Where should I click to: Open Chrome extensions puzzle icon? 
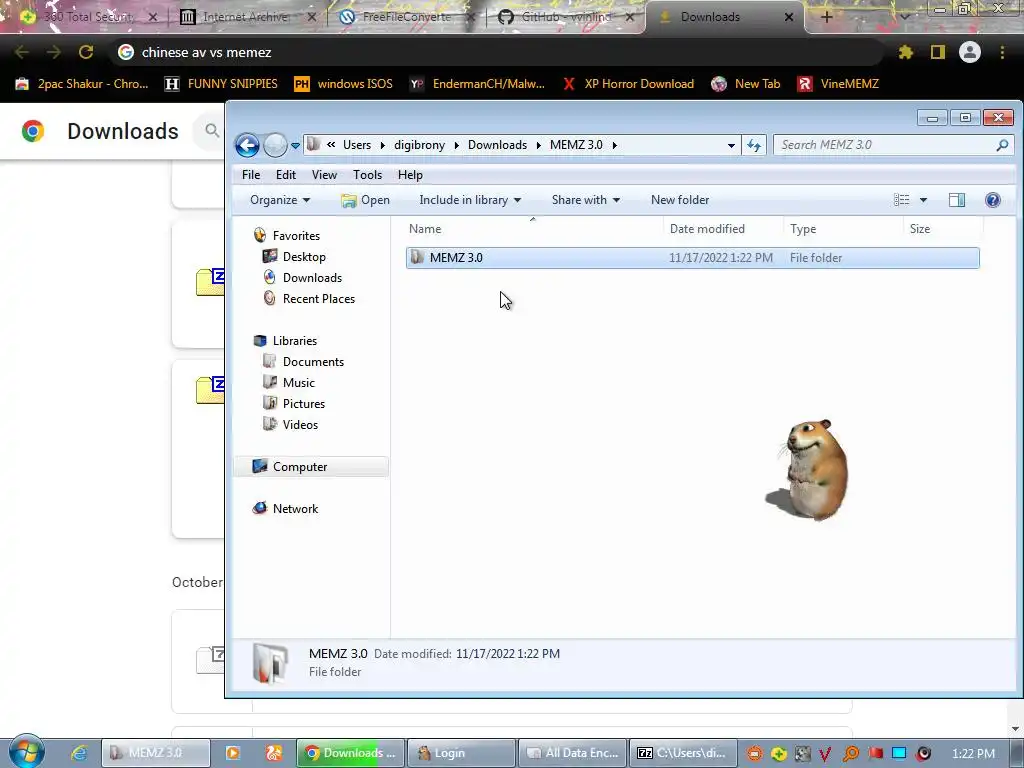(x=905, y=52)
